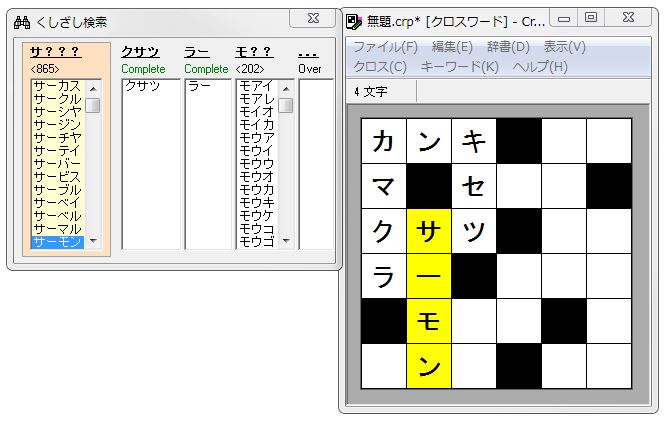Select the grid cell containing ク
667x421 pixels.
(x=384, y=231)
